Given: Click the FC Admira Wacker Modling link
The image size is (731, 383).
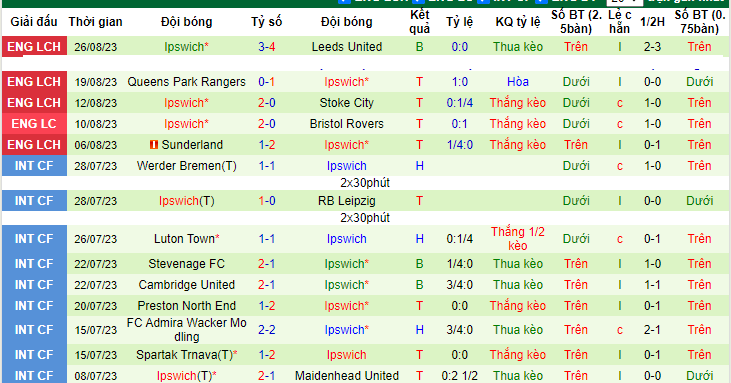Looking at the screenshot, I should [x=186, y=329].
